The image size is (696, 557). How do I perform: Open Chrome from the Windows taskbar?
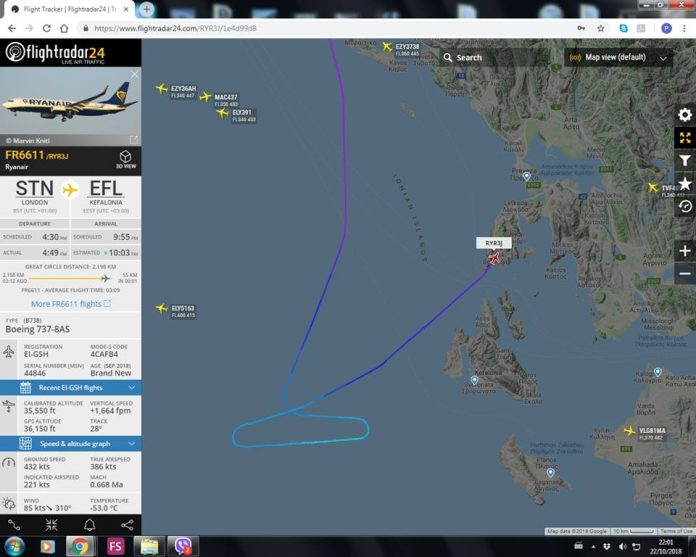tap(80, 546)
